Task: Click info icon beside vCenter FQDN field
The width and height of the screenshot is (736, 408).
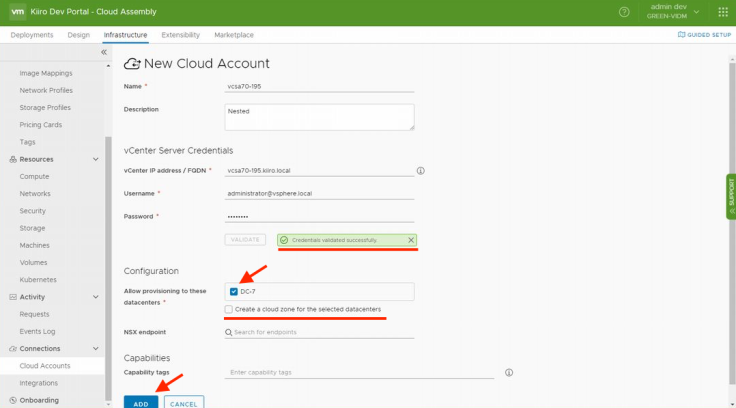Action: 421,171
